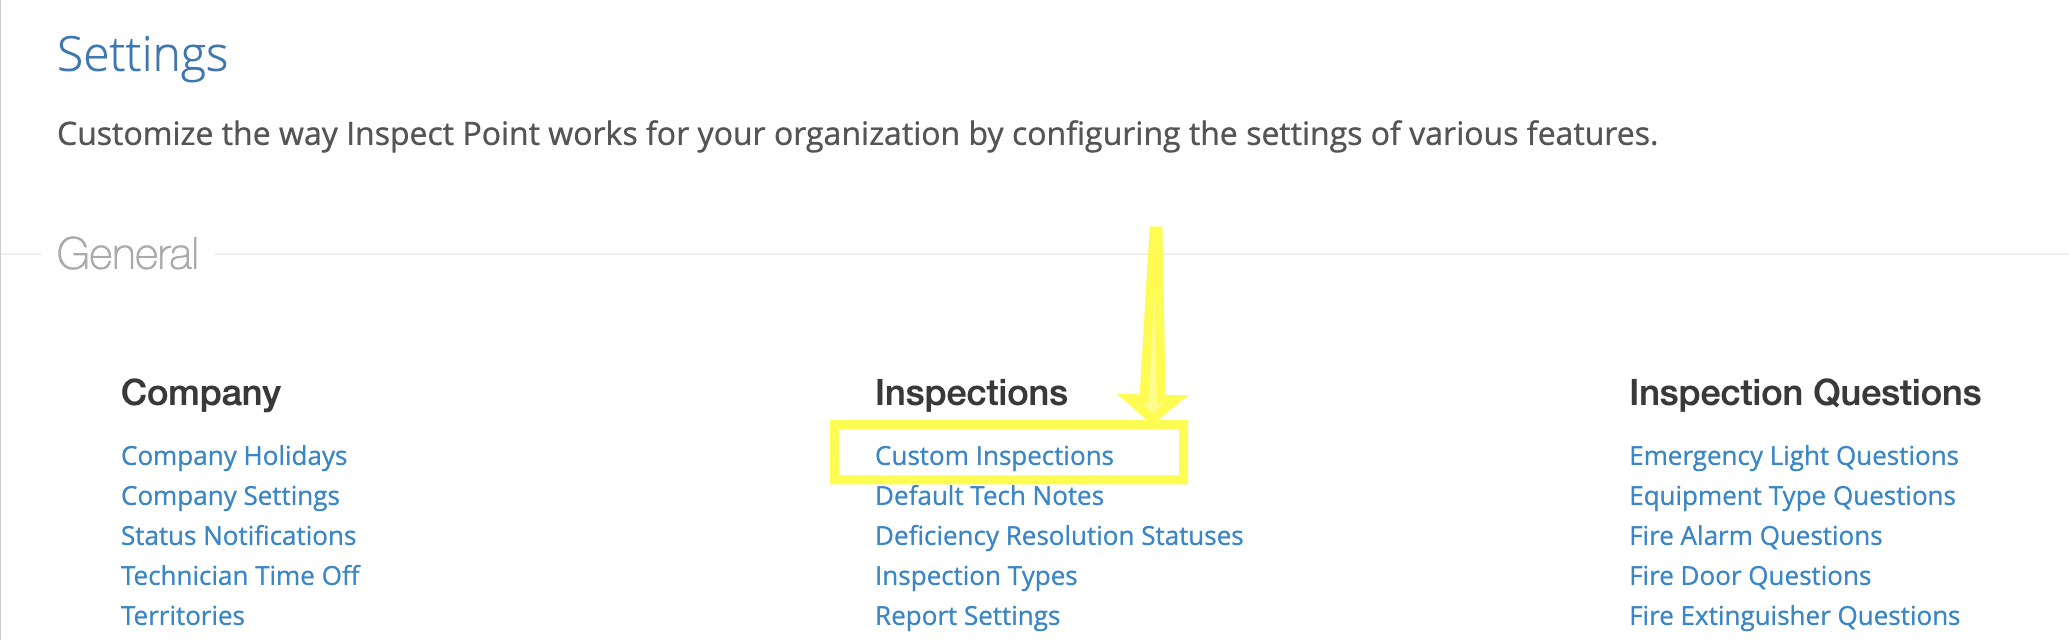Viewport: 2069px width, 640px height.
Task: Open Report Settings link
Action: 967,616
